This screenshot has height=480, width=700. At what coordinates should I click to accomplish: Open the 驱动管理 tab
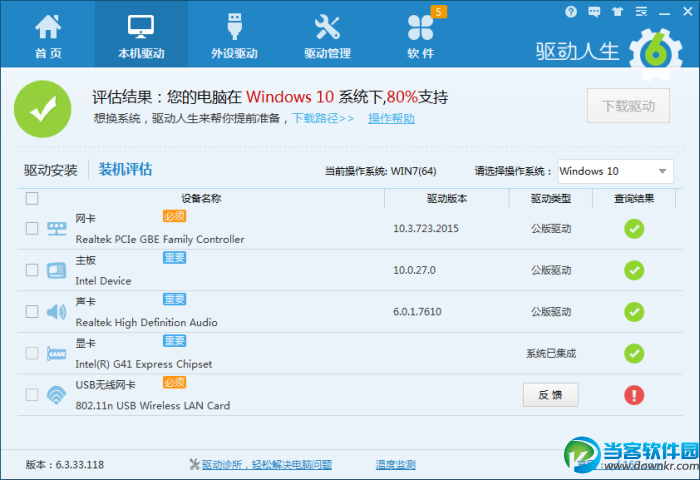coord(327,36)
